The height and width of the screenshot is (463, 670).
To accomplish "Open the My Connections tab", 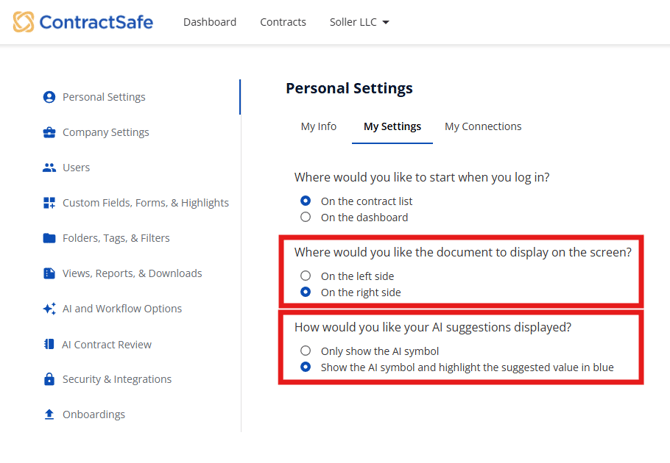I will (483, 127).
